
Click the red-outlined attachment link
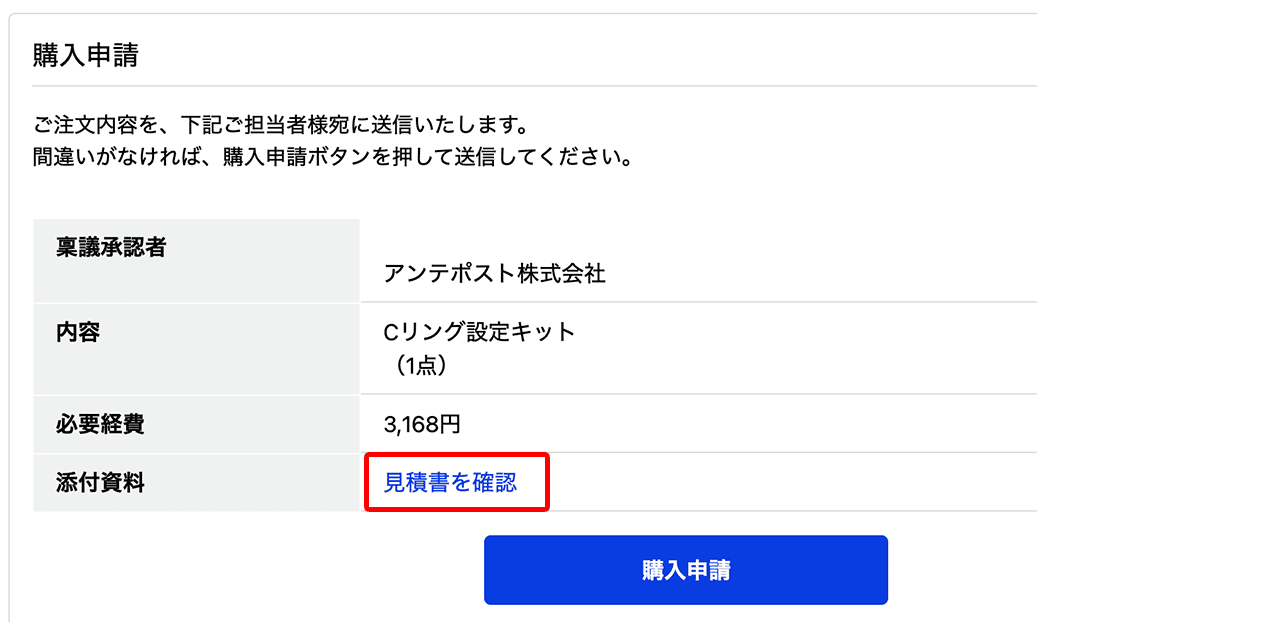tap(455, 481)
